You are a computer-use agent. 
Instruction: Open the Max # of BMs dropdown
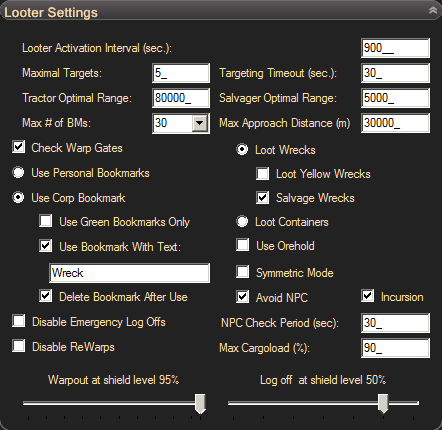click(200, 123)
